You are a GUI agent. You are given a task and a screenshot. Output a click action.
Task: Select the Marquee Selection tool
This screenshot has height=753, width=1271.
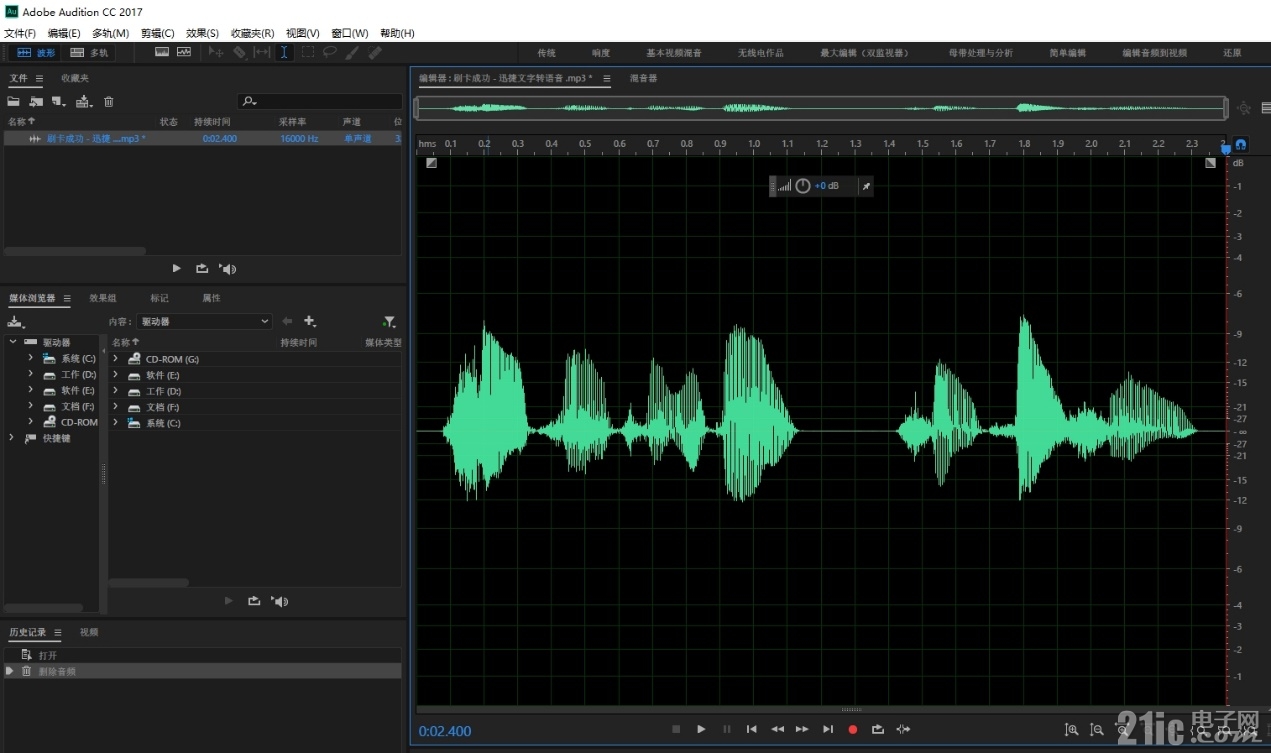307,52
